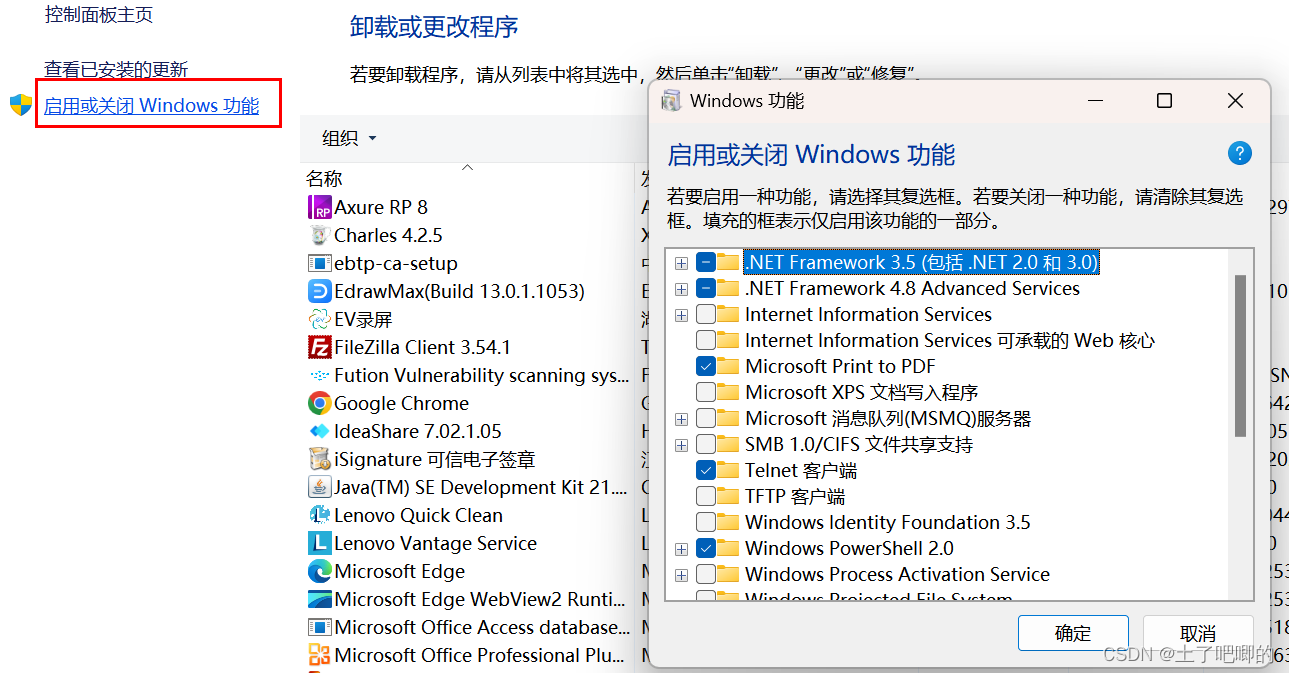Enable Internet Information Services 可承载的 Web 核心 checkbox
This screenshot has height=673, width=1289.
point(705,340)
